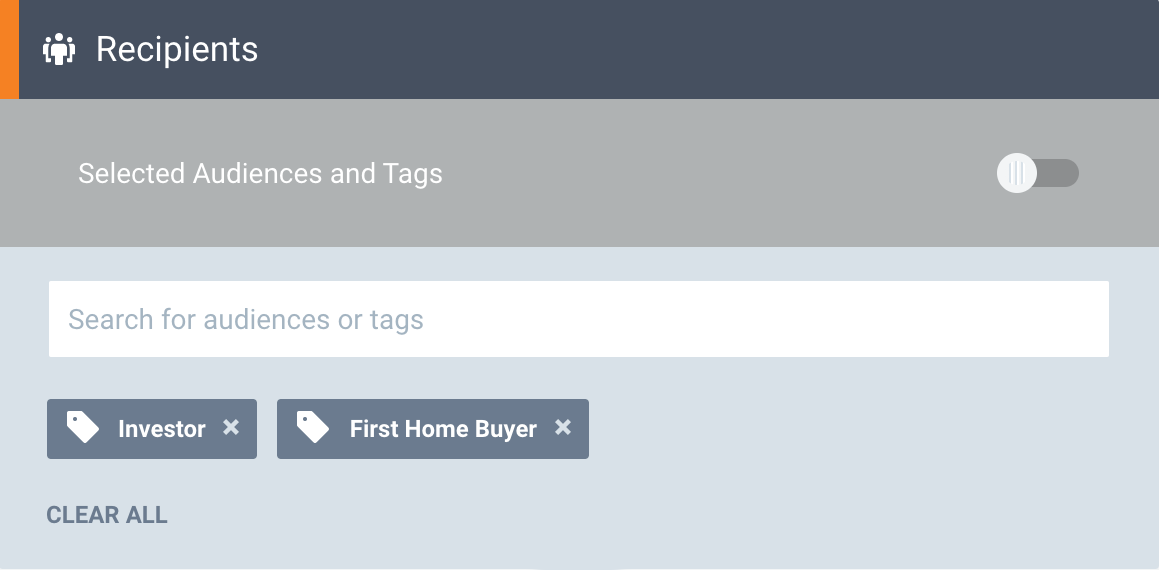The image size is (1159, 570).
Task: Remove the Investor tag with its X
Action: (x=231, y=427)
